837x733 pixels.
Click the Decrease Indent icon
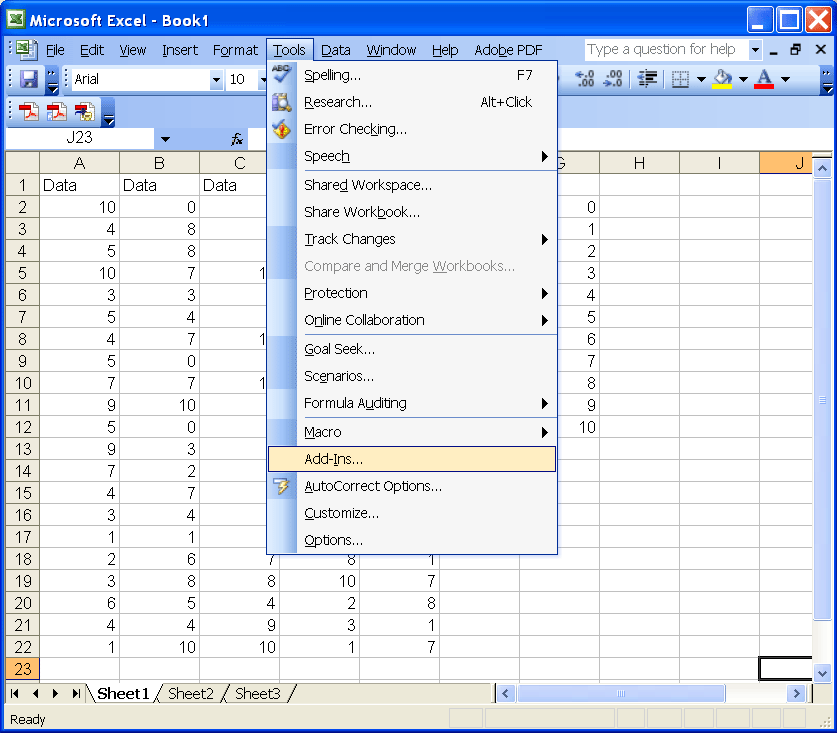coord(647,79)
